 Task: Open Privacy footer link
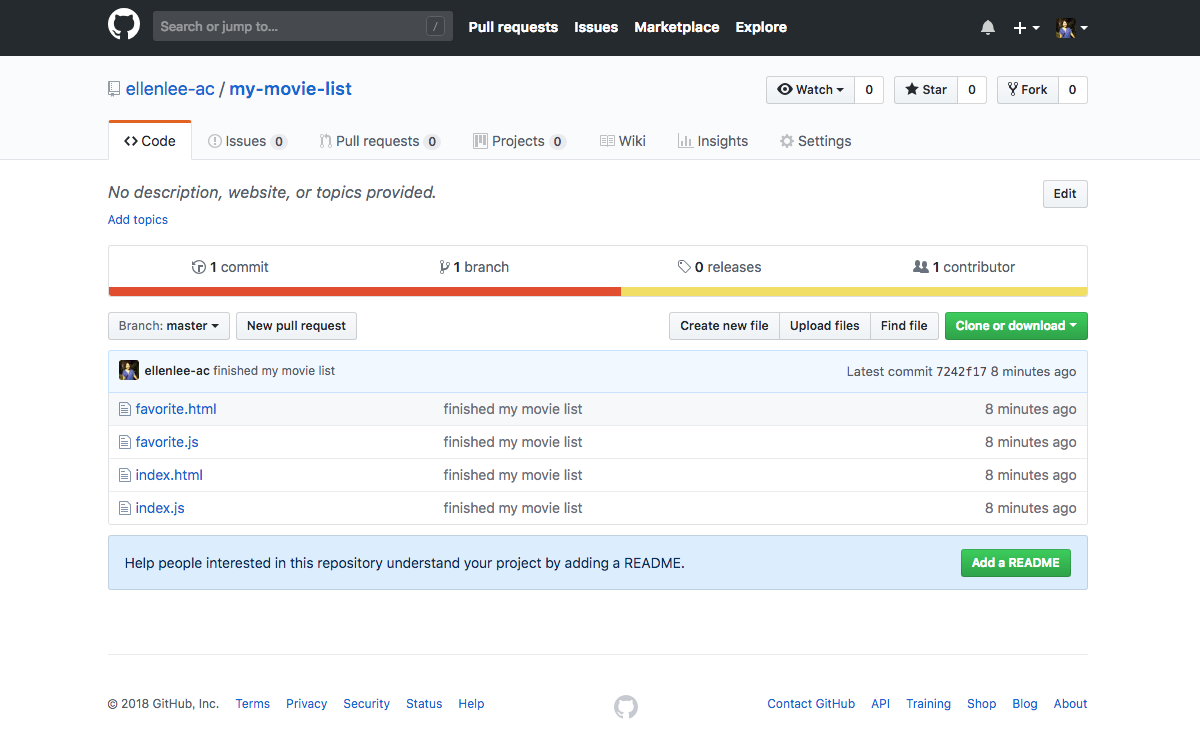306,704
